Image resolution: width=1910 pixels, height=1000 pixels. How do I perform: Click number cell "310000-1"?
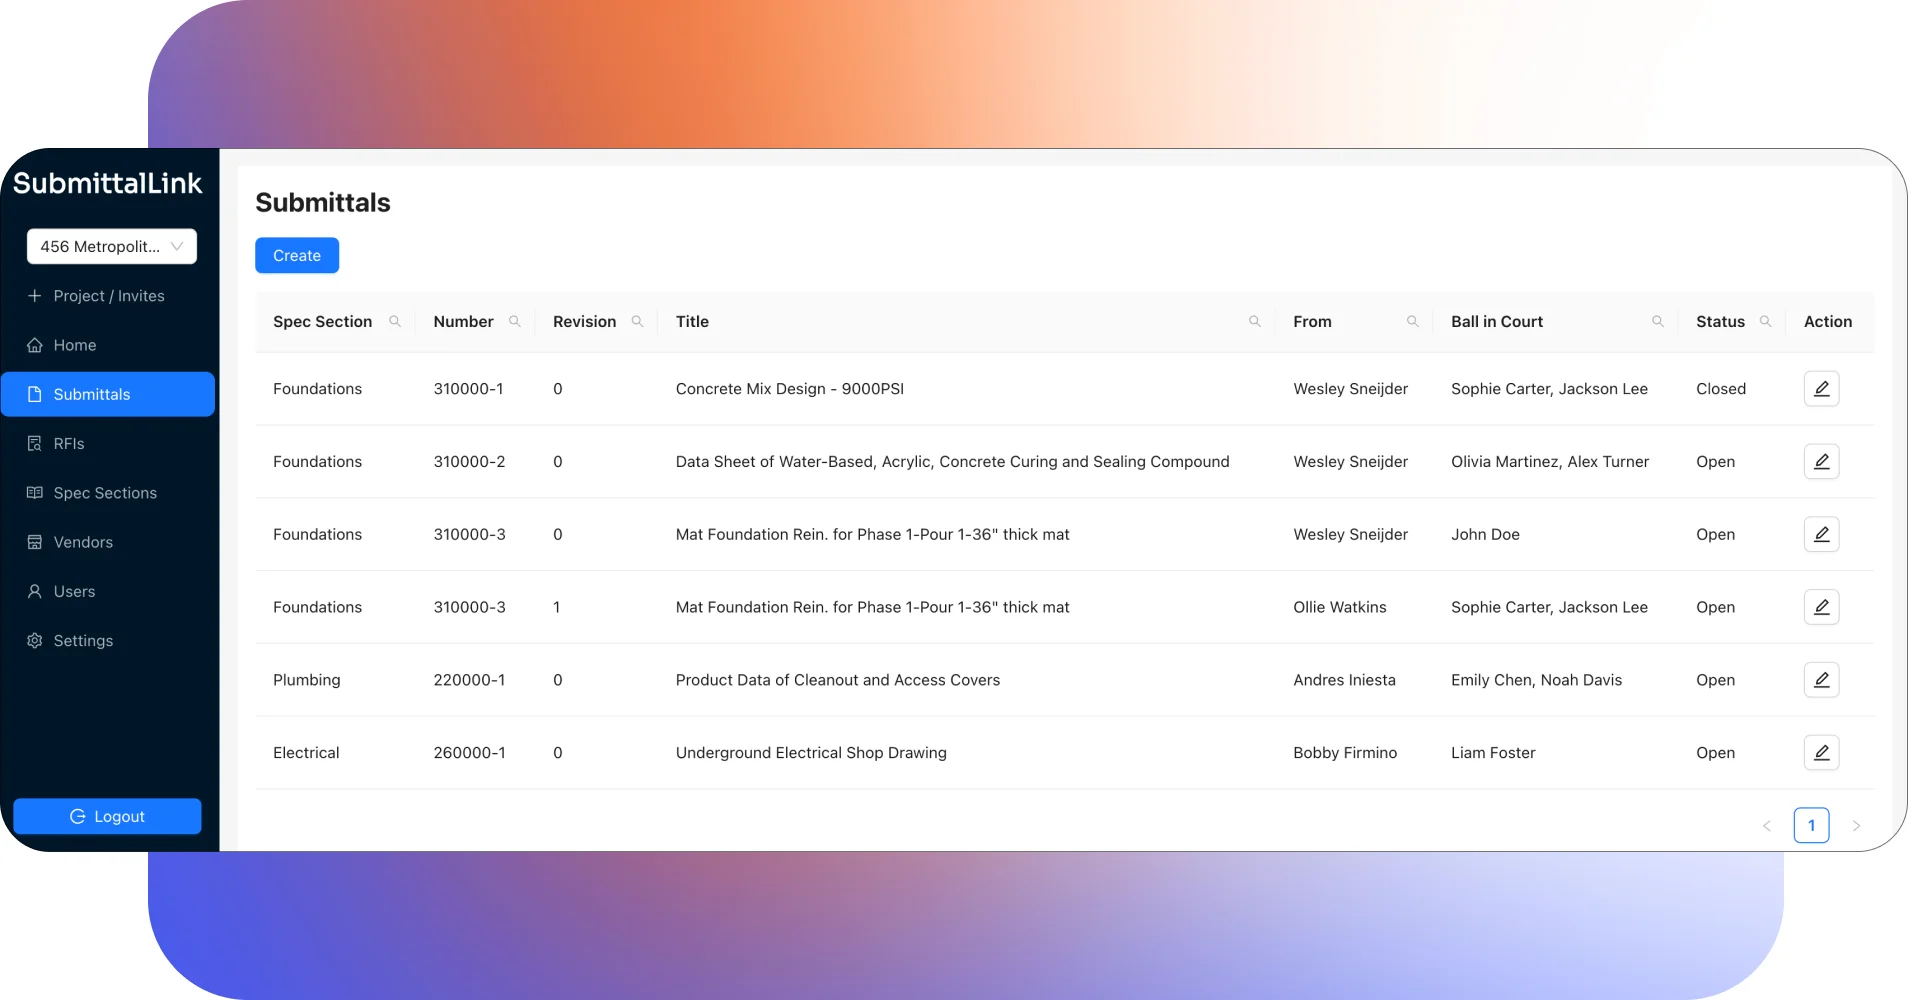(468, 389)
